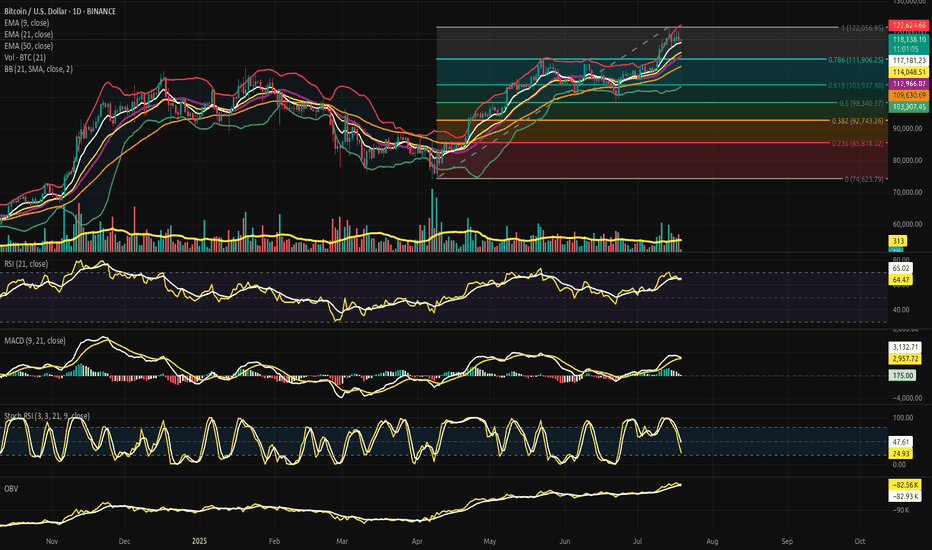Click the 47.61 Stoch RSI value tag
The image size is (932, 550).
tap(901, 442)
